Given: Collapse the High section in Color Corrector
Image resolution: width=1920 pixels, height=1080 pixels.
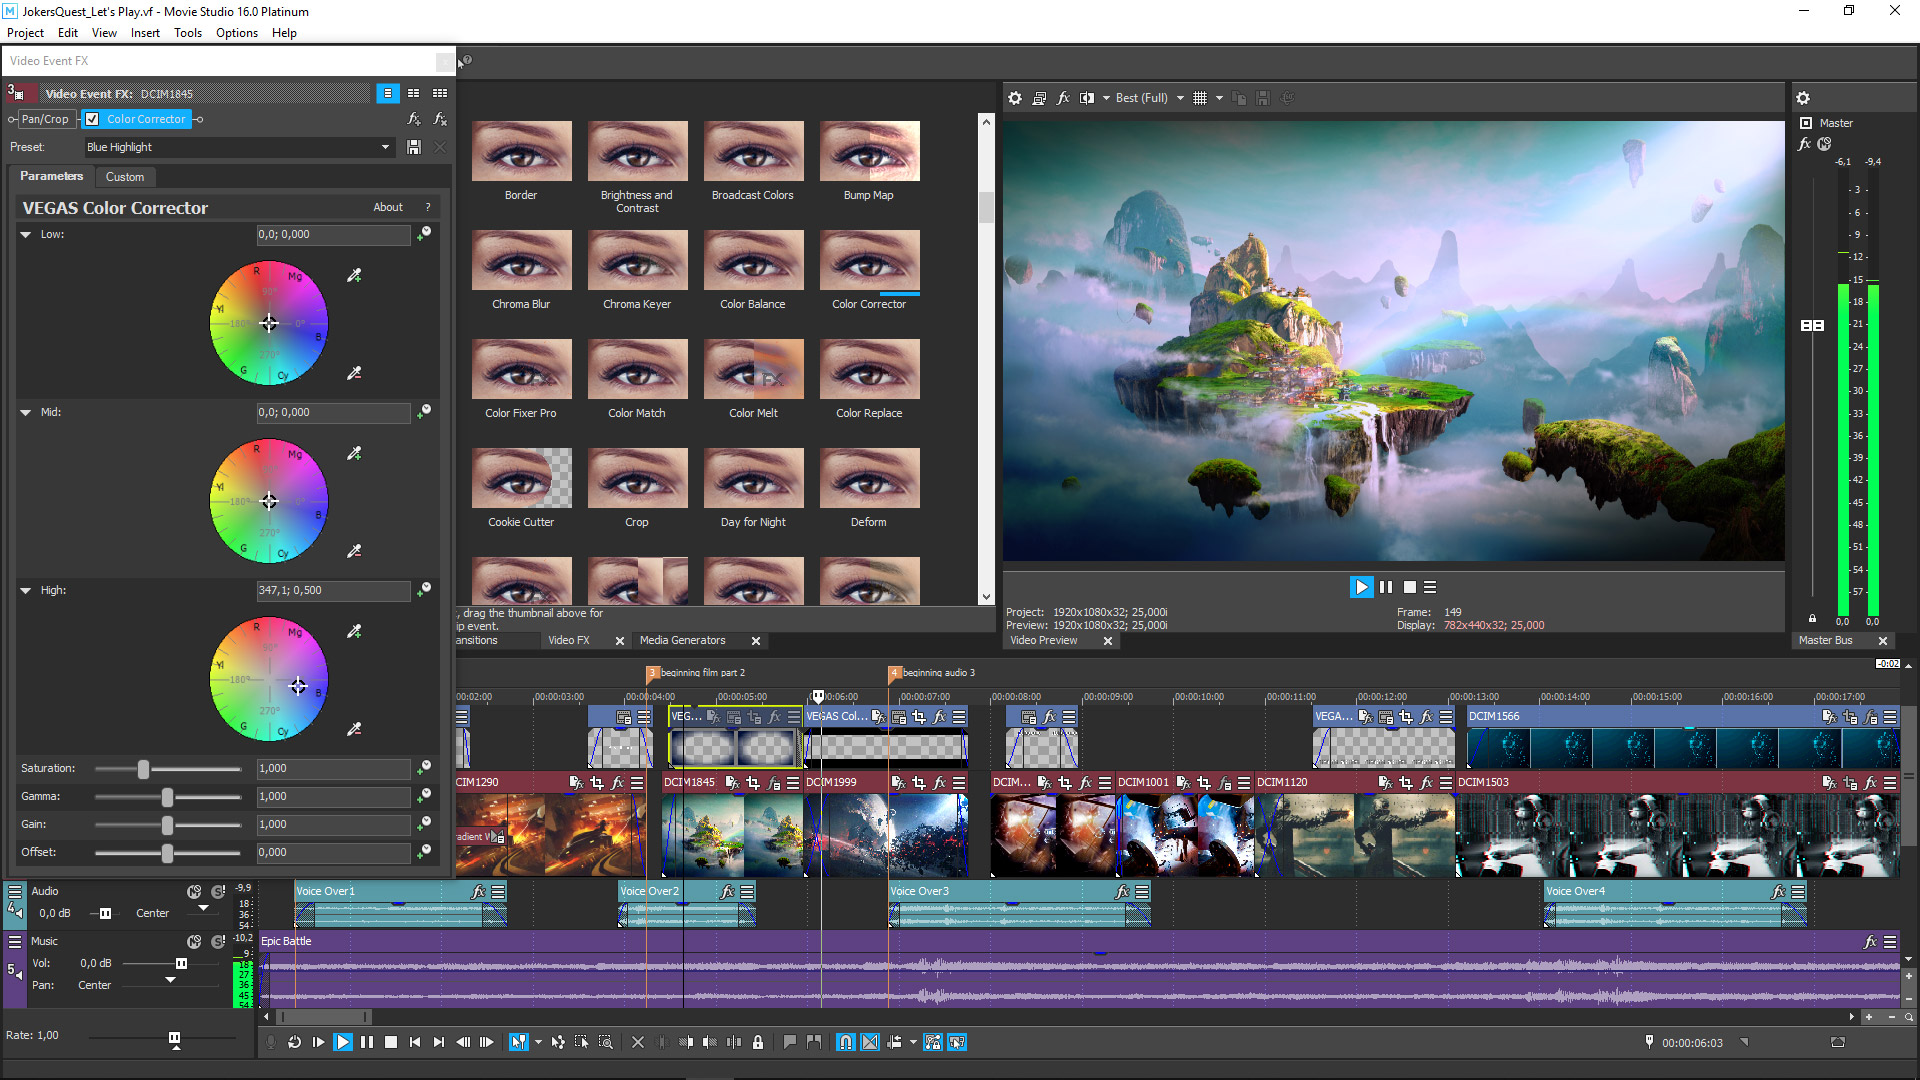Looking at the screenshot, I should (25, 590).
